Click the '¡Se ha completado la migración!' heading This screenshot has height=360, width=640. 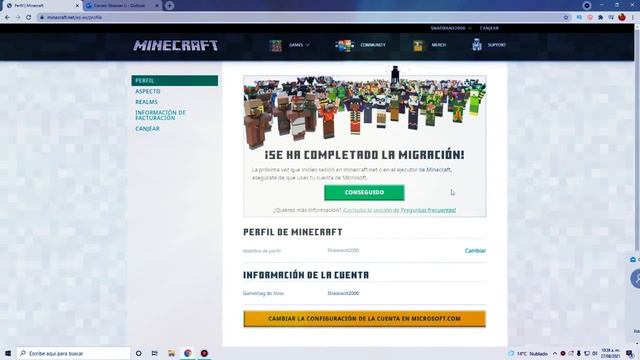tap(364, 155)
